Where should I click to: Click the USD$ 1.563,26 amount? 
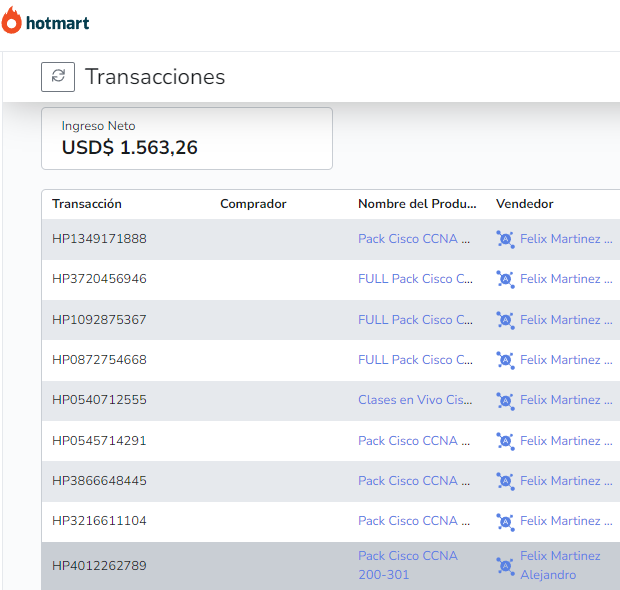[x=130, y=148]
